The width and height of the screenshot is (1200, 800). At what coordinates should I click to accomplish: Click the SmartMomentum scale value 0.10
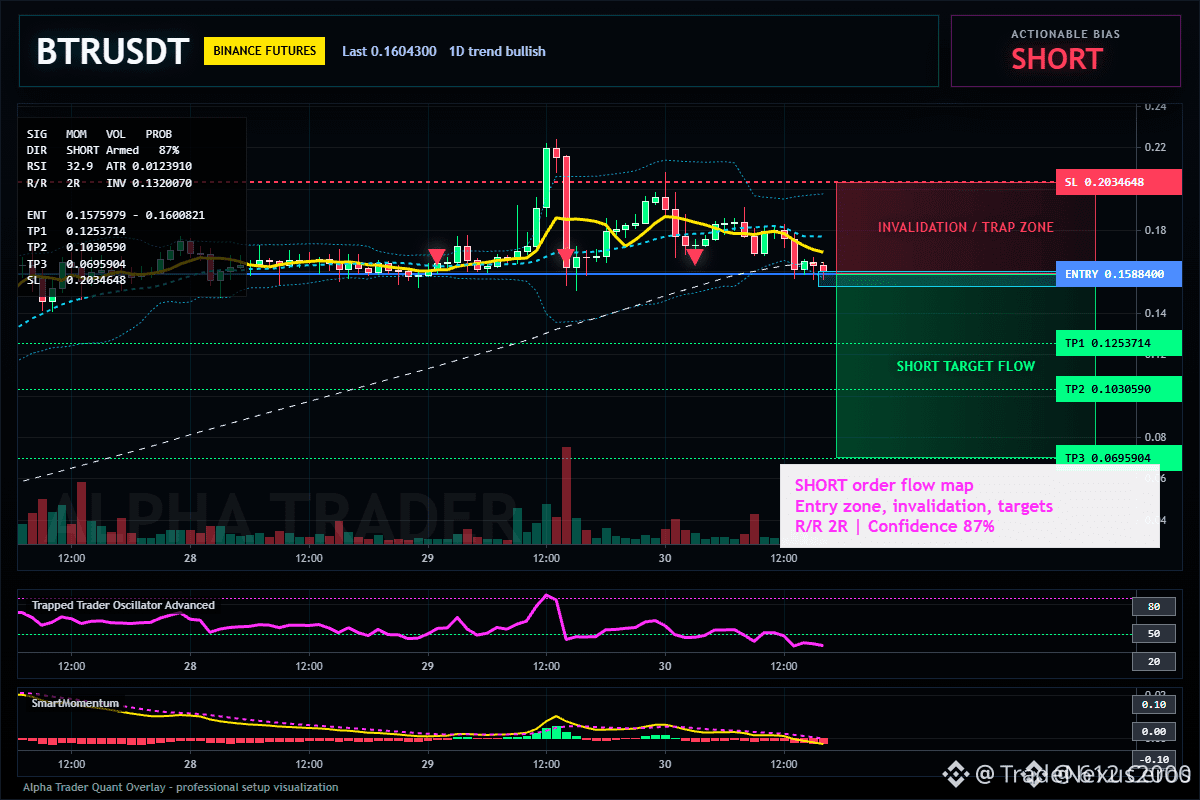[1153, 705]
